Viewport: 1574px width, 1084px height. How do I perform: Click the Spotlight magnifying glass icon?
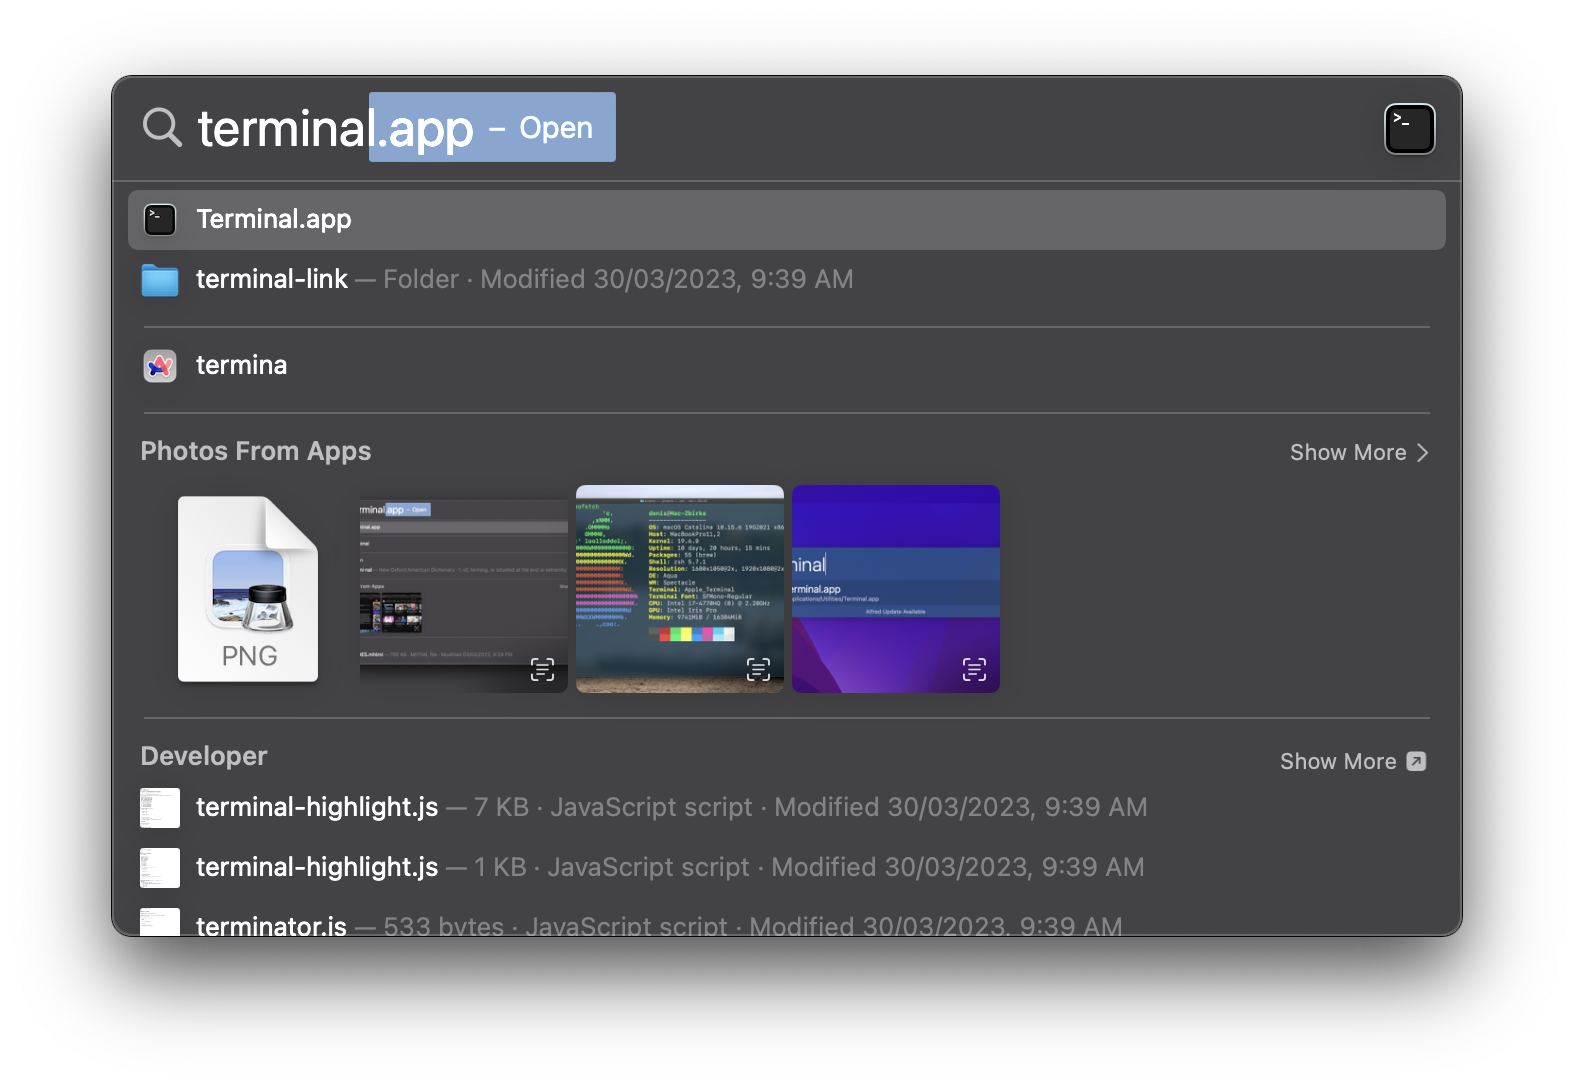coord(162,128)
